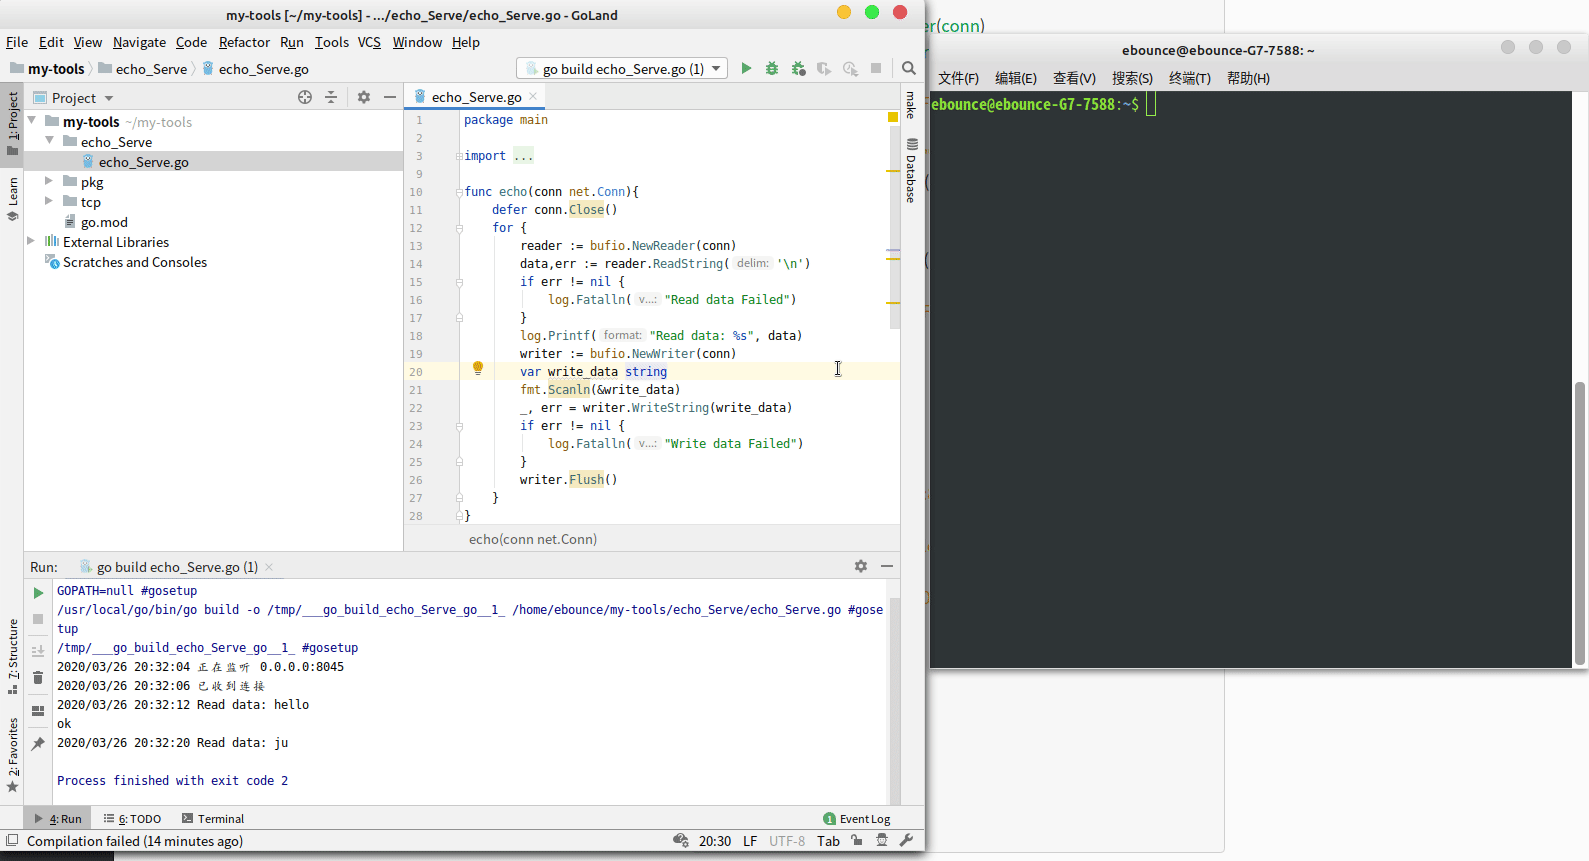Rerun program using Run panel play icon
Image resolution: width=1589 pixels, height=861 pixels.
point(38,593)
